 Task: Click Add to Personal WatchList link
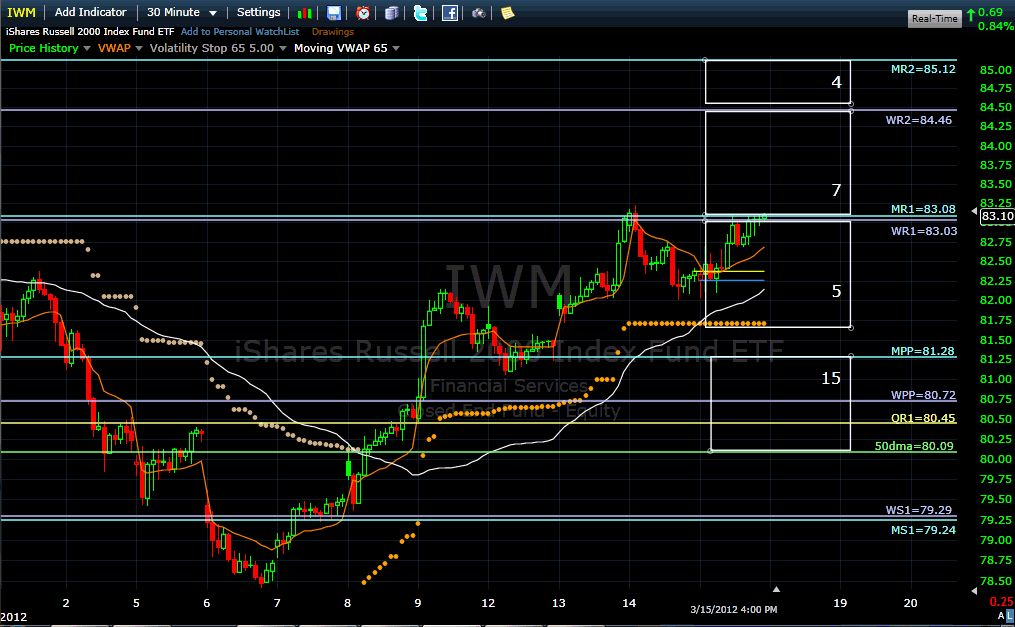pyautogui.click(x=240, y=31)
